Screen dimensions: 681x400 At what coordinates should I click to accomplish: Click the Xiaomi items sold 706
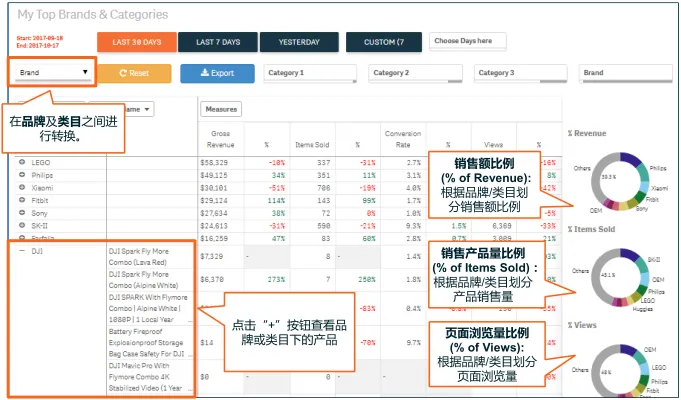point(324,188)
